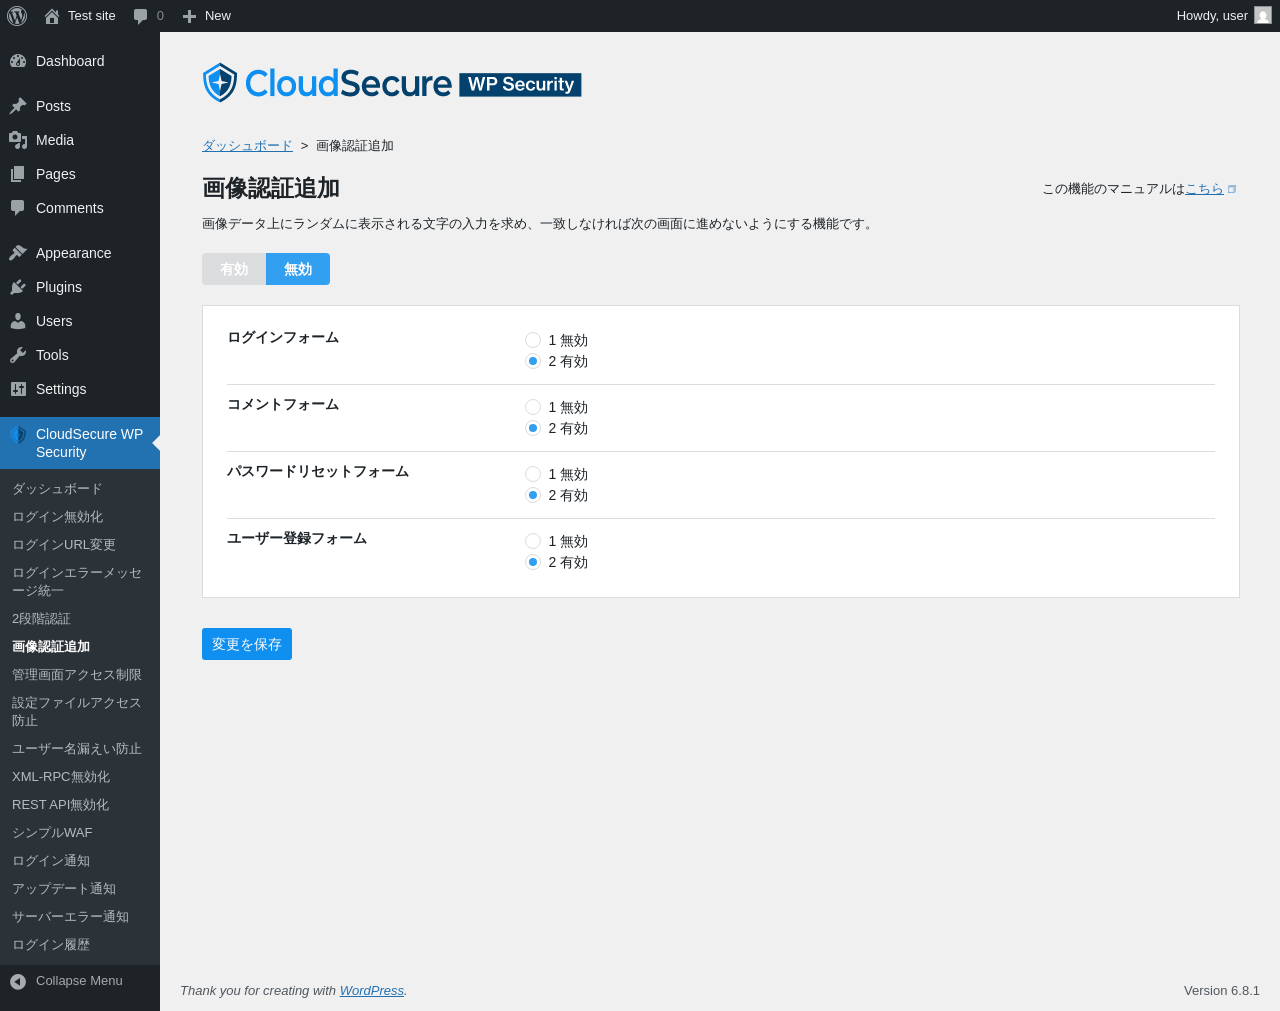Open the manual via こちら link
Image resolution: width=1280 pixels, height=1011 pixels.
(1204, 189)
